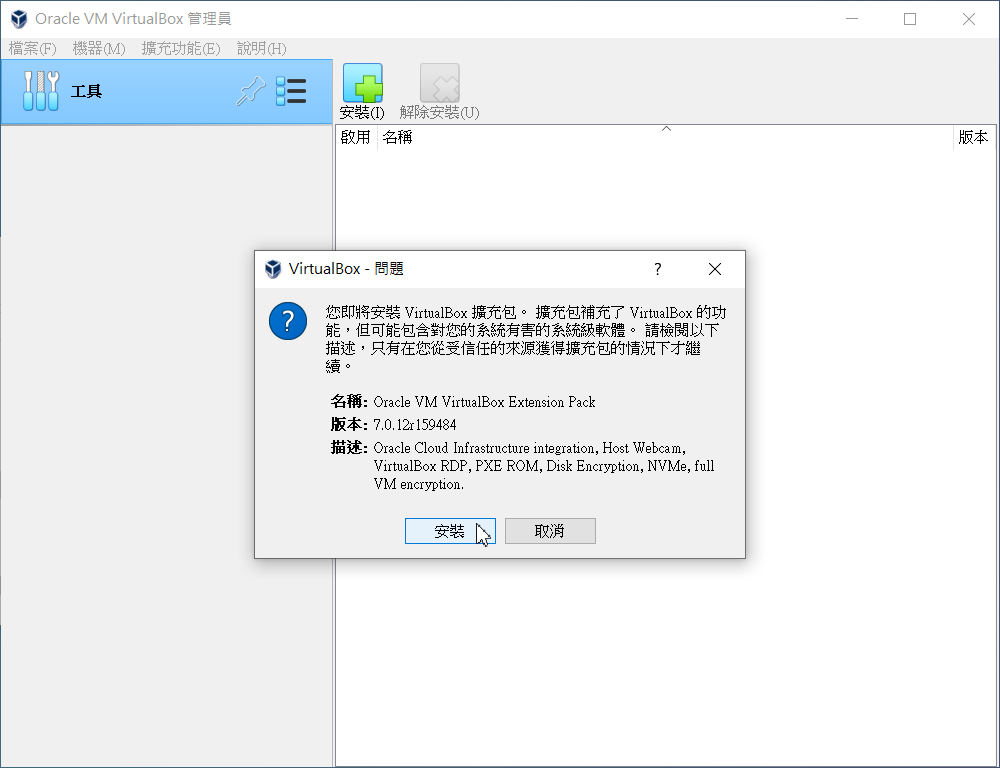Viewport: 1000px width, 768px height.
Task: Click the ? help icon on dialog title bar
Action: [657, 268]
